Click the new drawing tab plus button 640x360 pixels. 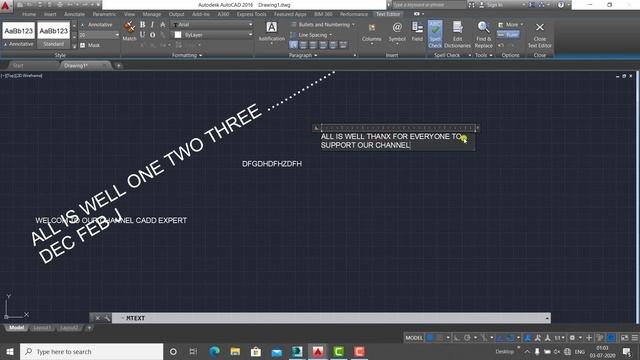coord(119,65)
